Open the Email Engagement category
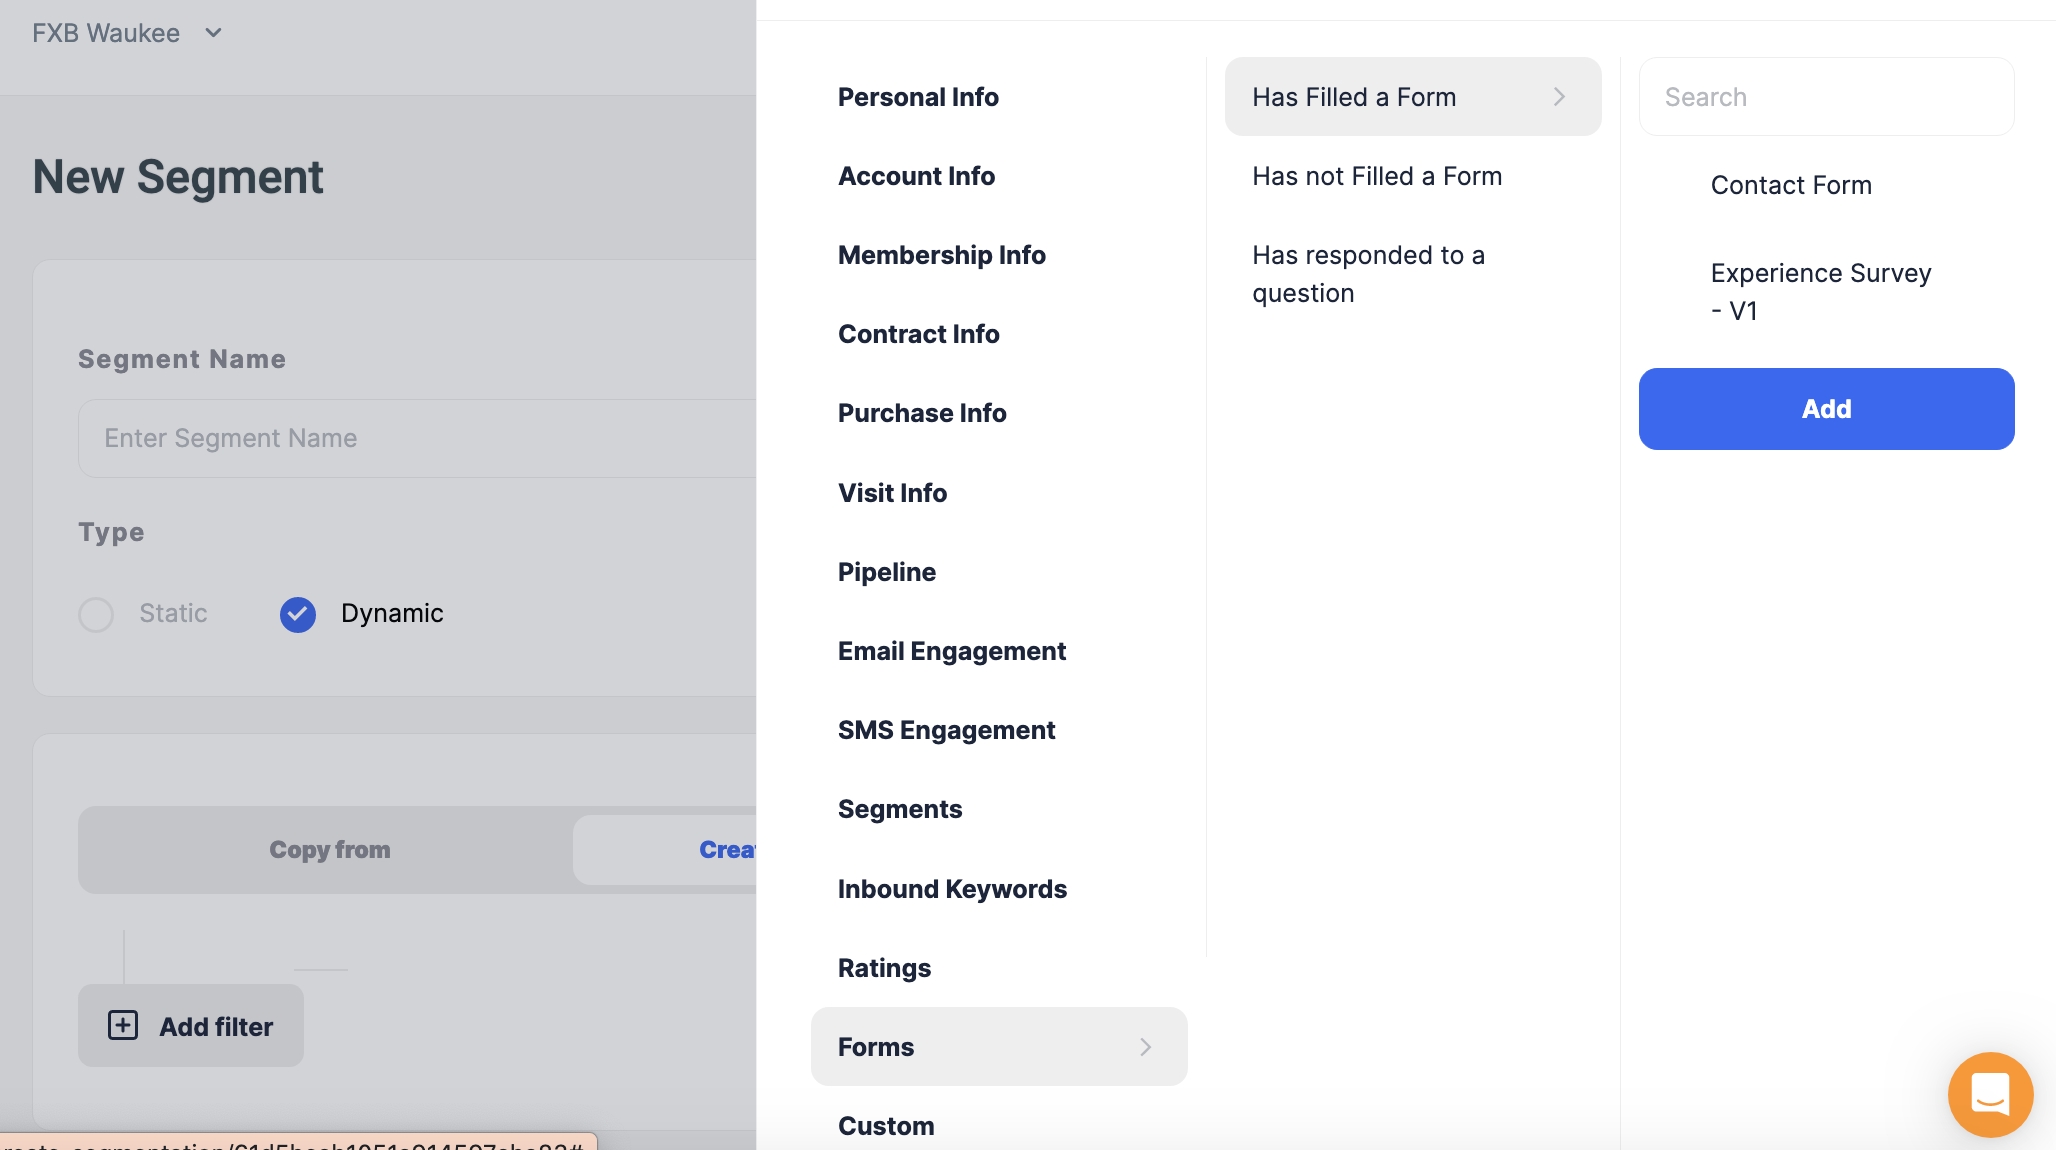Image resolution: width=2056 pixels, height=1150 pixels. 951,651
